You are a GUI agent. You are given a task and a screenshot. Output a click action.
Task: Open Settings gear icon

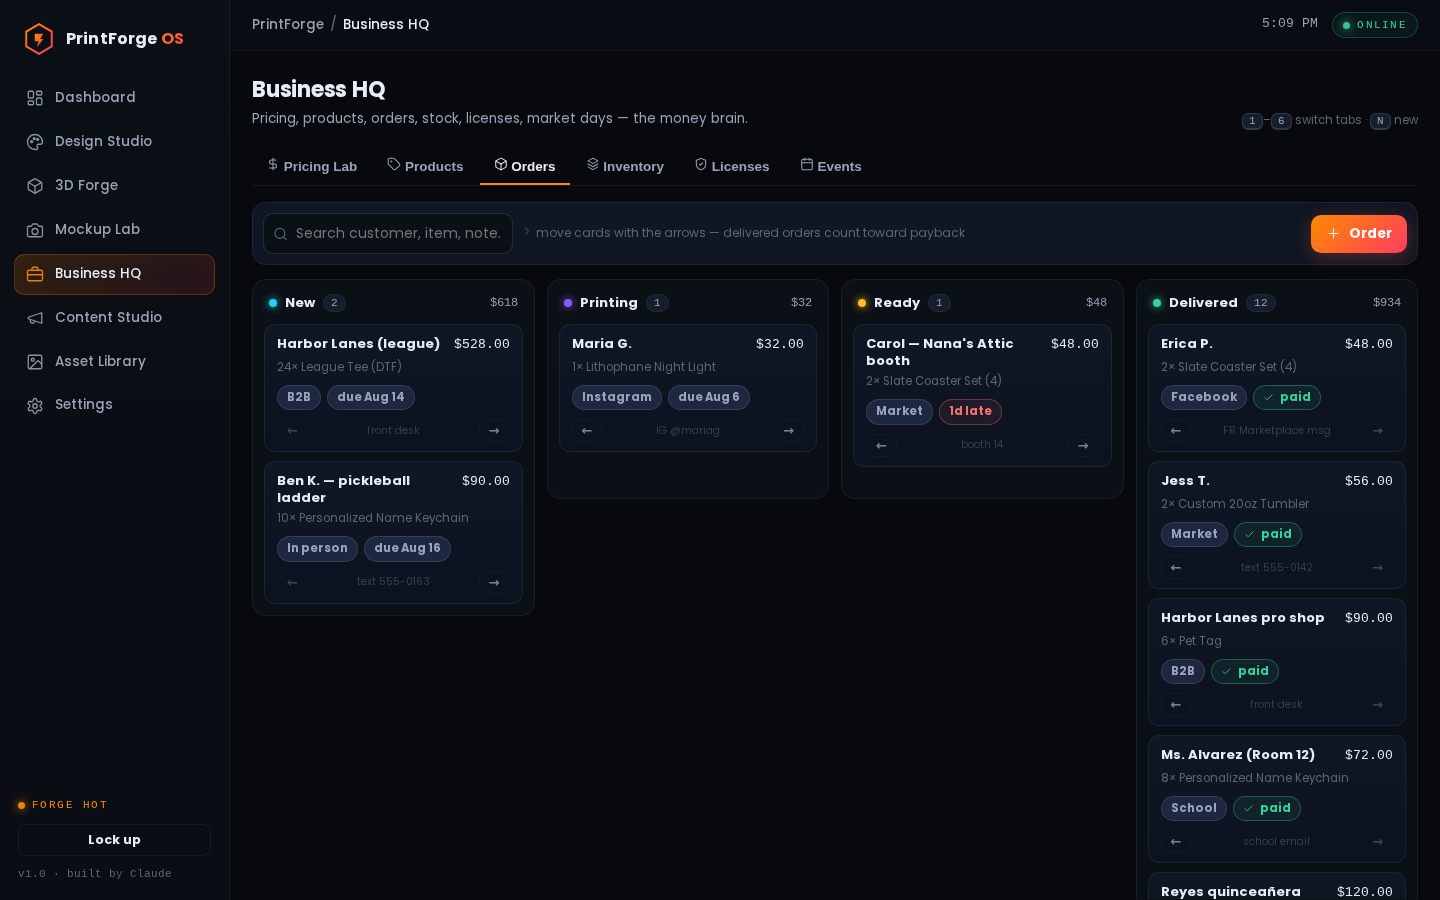[x=35, y=405]
